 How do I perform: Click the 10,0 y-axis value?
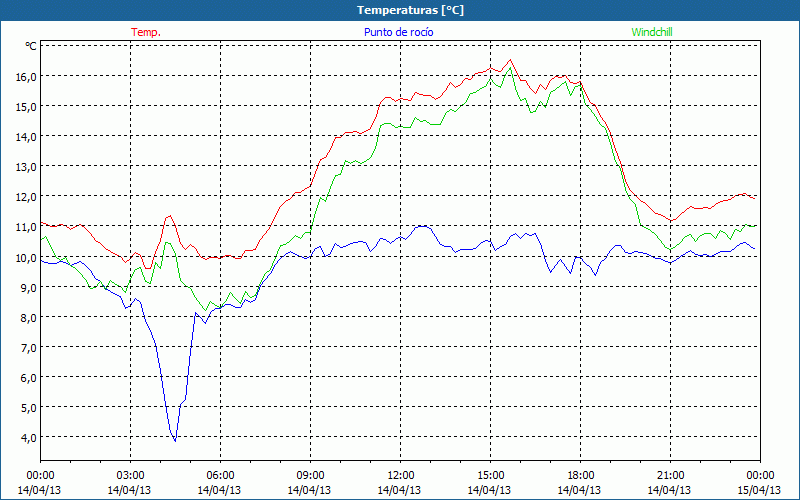tap(26, 257)
